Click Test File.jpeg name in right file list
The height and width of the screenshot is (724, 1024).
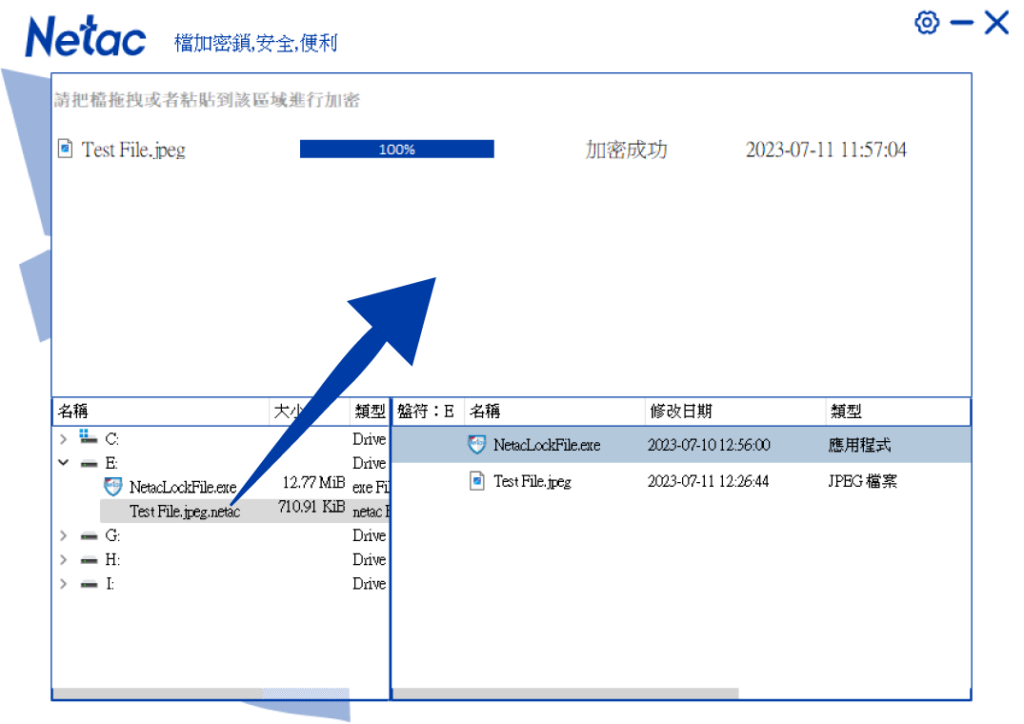pyautogui.click(x=532, y=482)
